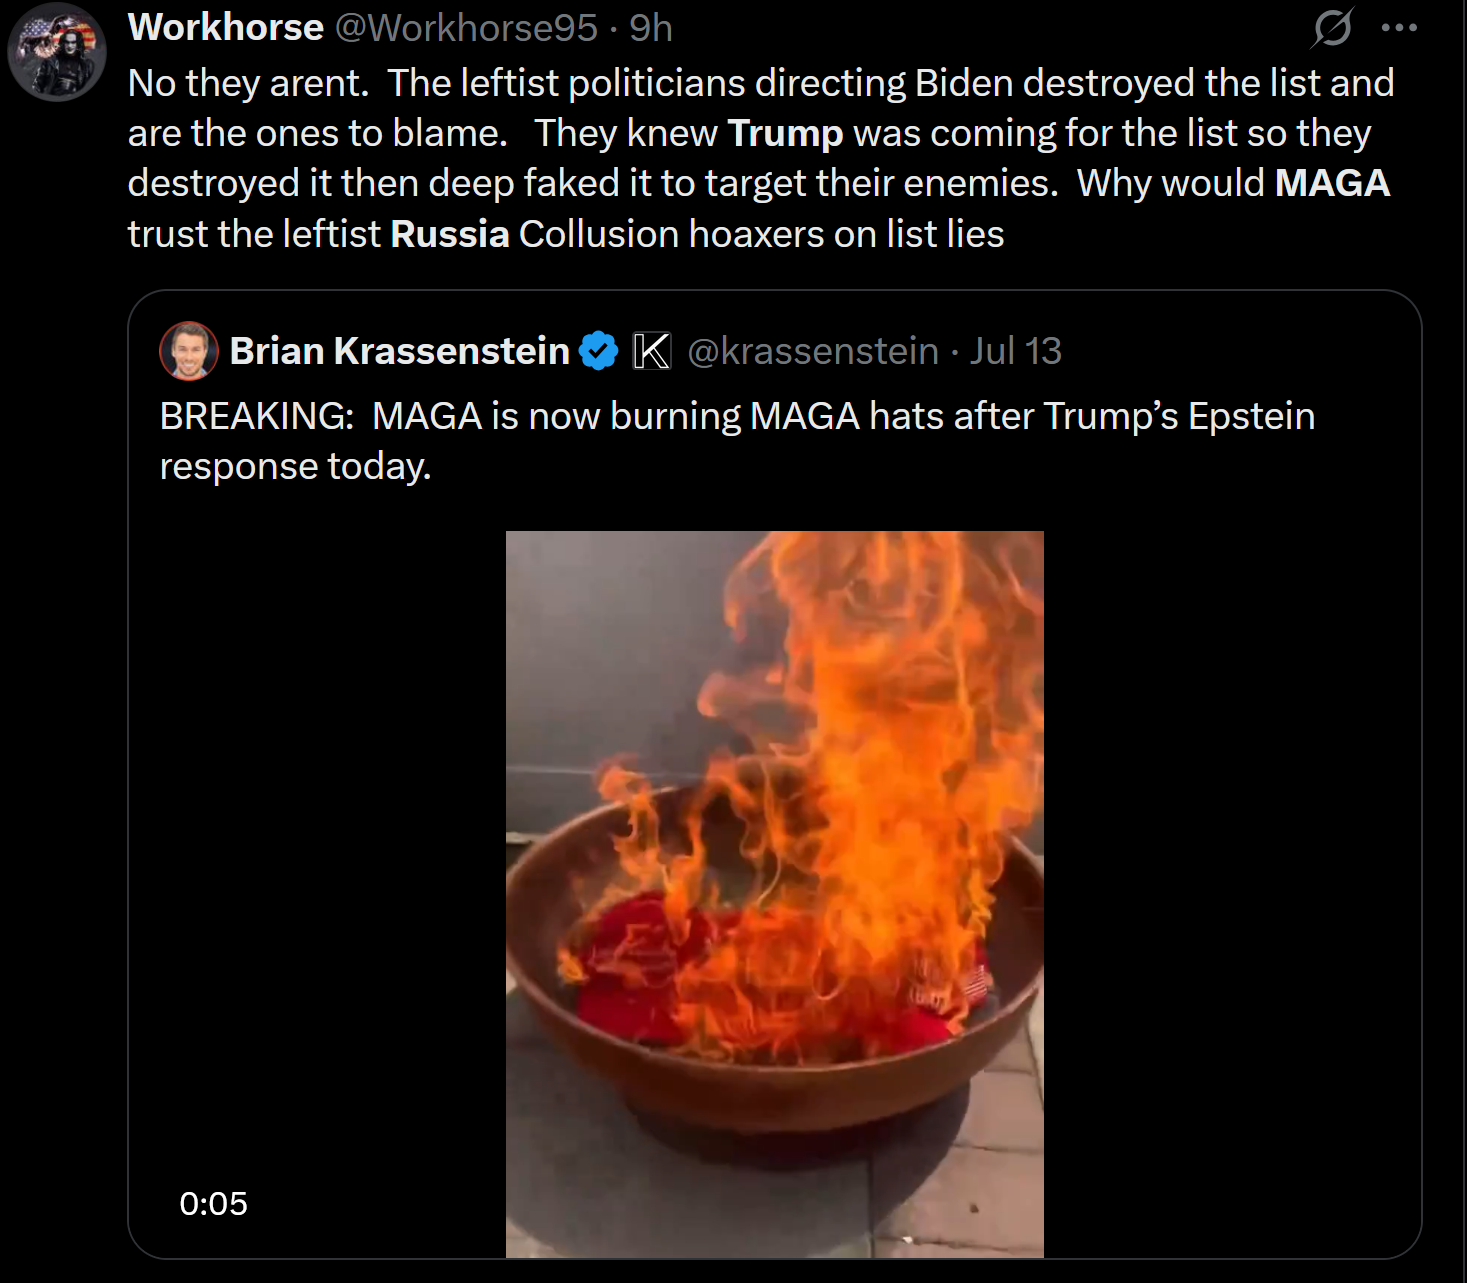Click the K affiliate badge icon
Image resolution: width=1467 pixels, height=1283 pixels.
click(652, 351)
